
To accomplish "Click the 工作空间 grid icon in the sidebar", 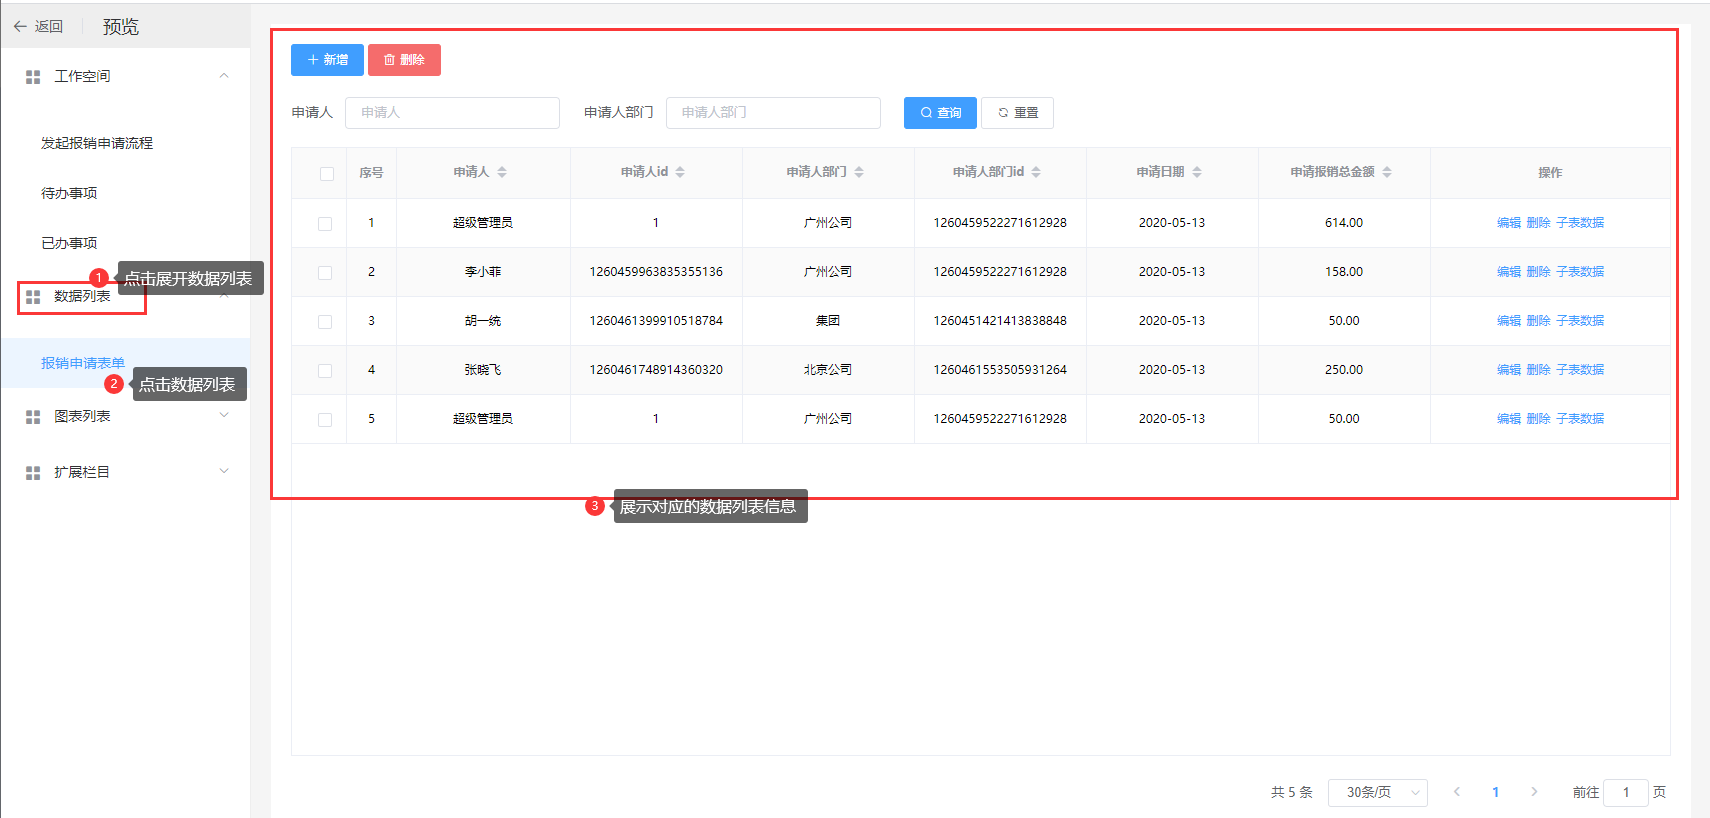I will [x=33, y=77].
